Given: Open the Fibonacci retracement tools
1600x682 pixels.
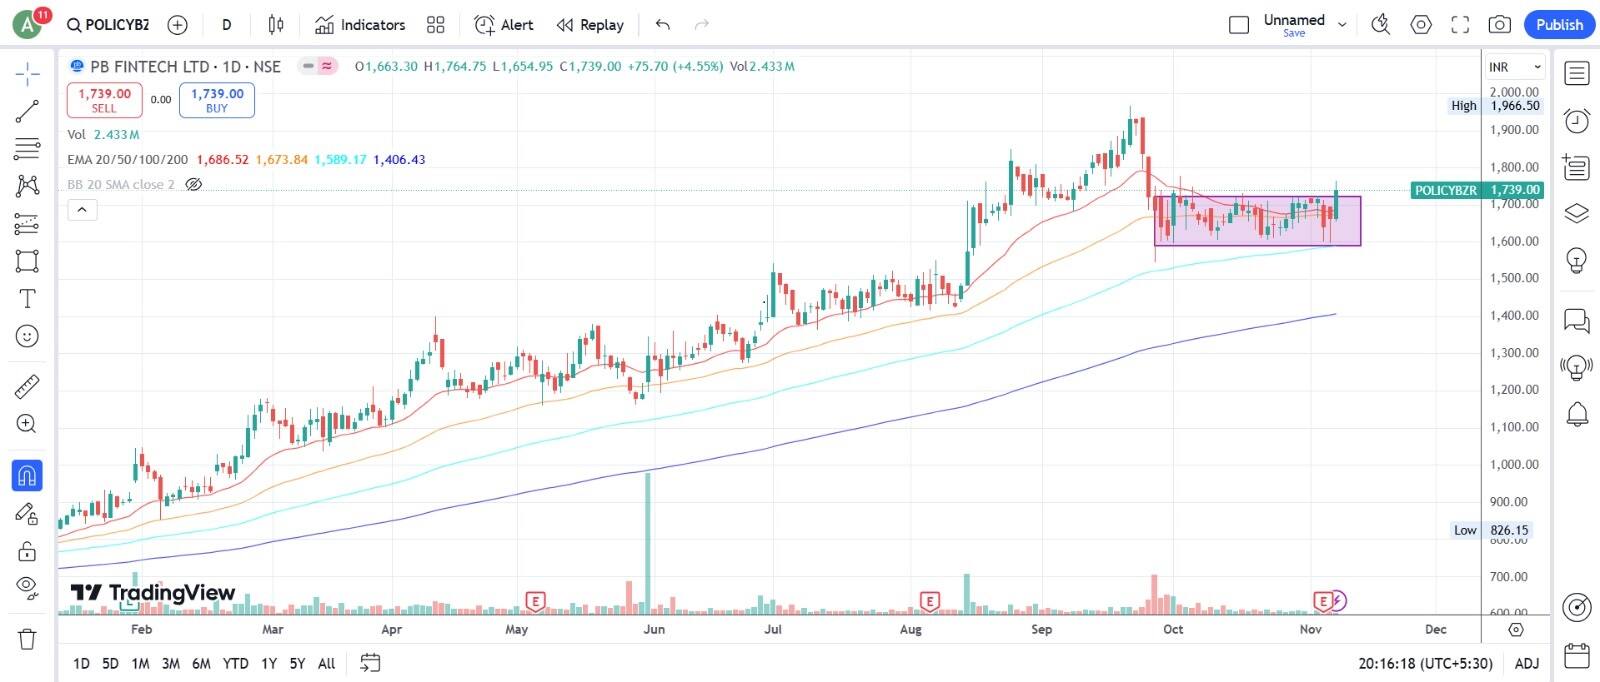Looking at the screenshot, I should 27,149.
